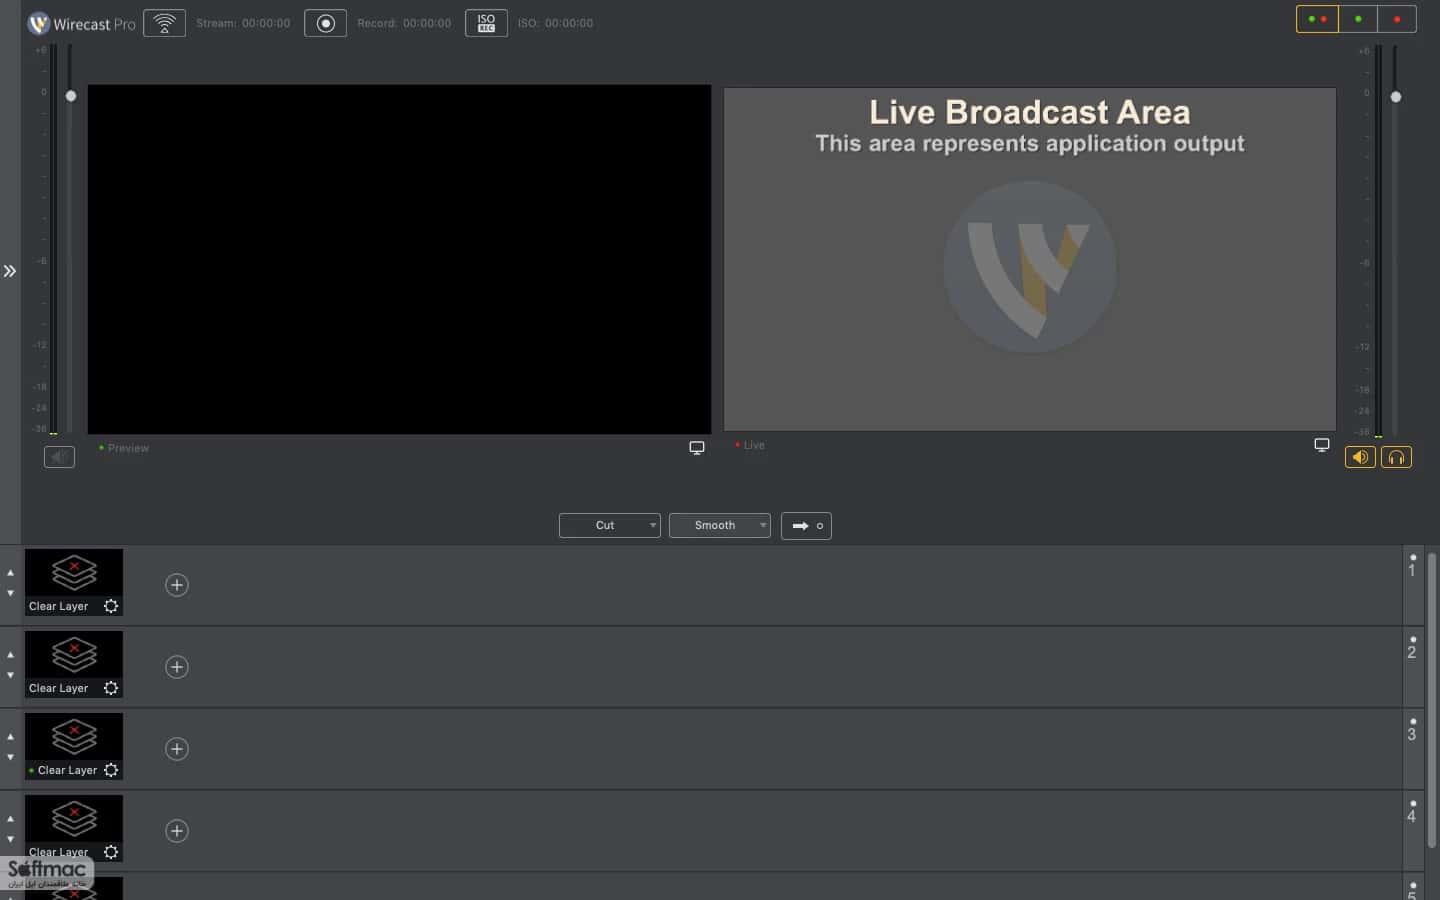This screenshot has height=900, width=1440.
Task: Toggle live audio speaker output button
Action: click(1360, 457)
